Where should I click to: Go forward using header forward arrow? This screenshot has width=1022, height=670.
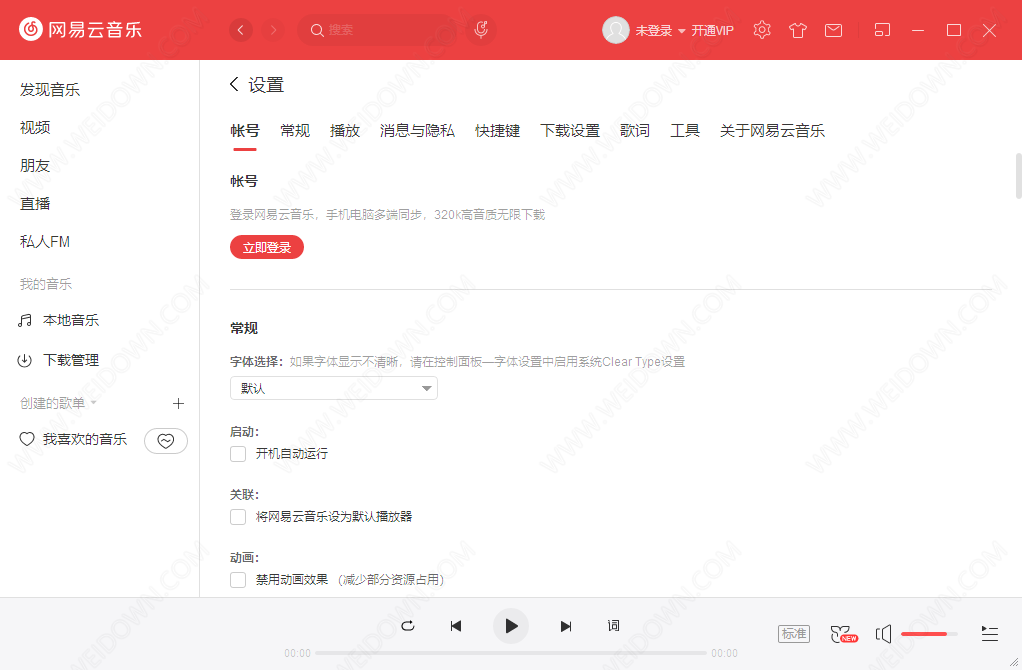(x=273, y=30)
